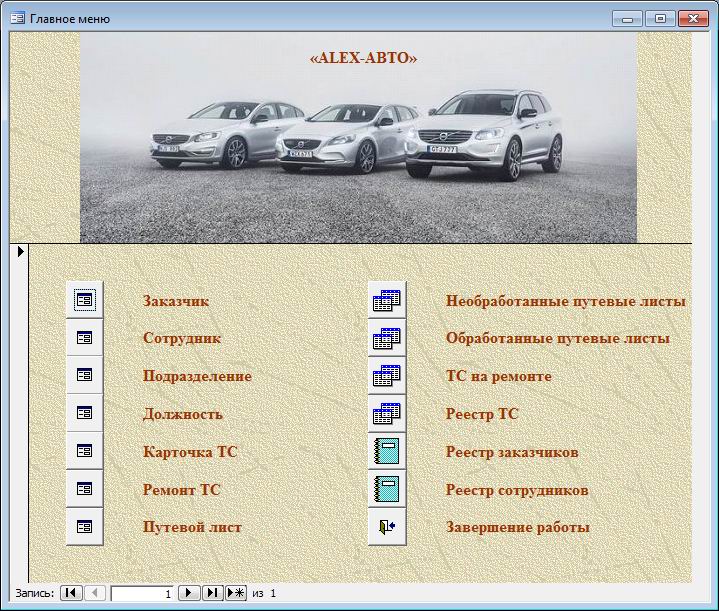Open the Реестр сотрудников report icon
The height and width of the screenshot is (611, 719).
387,489
